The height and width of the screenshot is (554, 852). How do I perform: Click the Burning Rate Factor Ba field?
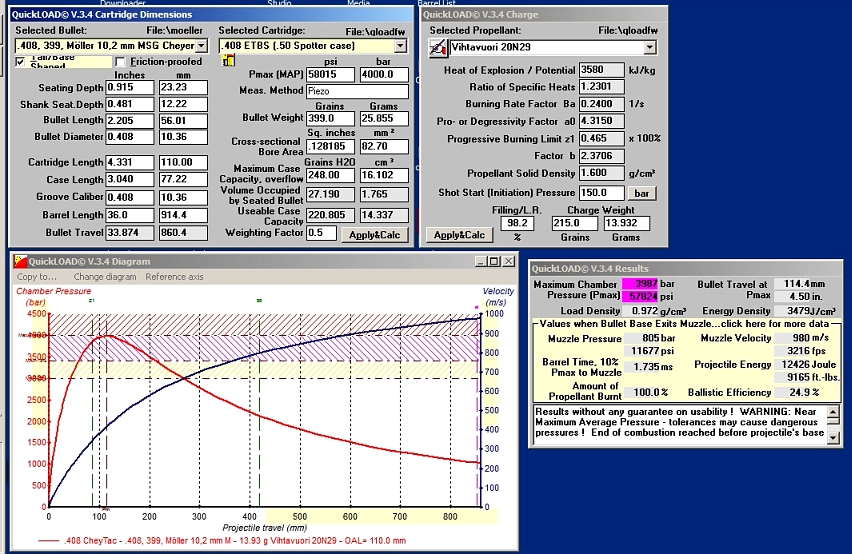(x=602, y=104)
